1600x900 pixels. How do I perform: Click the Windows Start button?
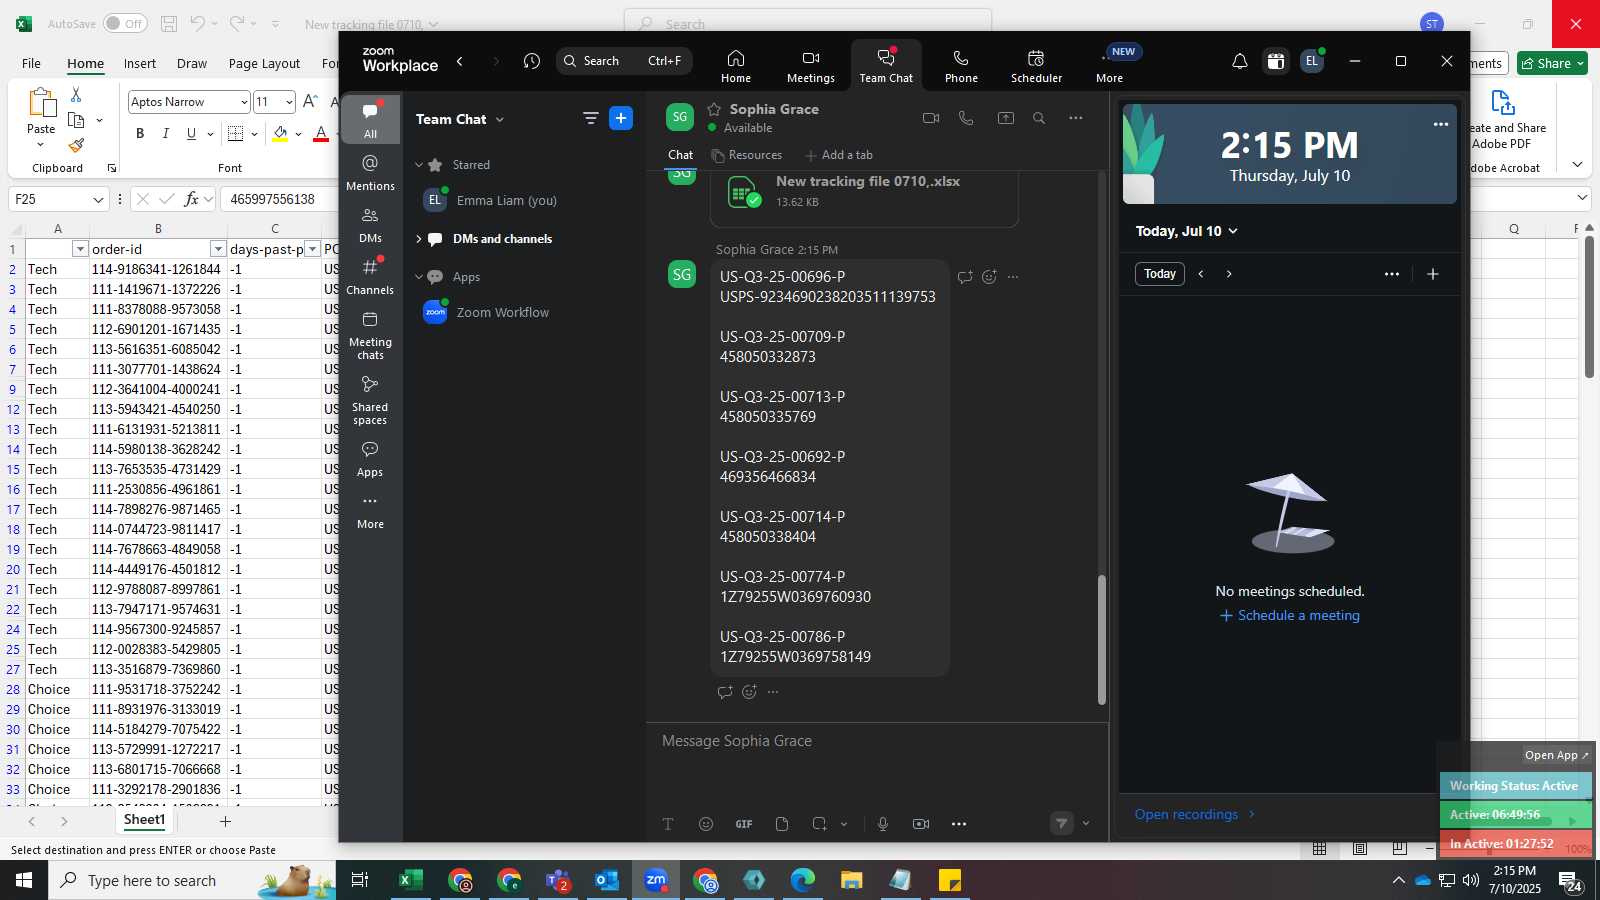click(x=24, y=880)
